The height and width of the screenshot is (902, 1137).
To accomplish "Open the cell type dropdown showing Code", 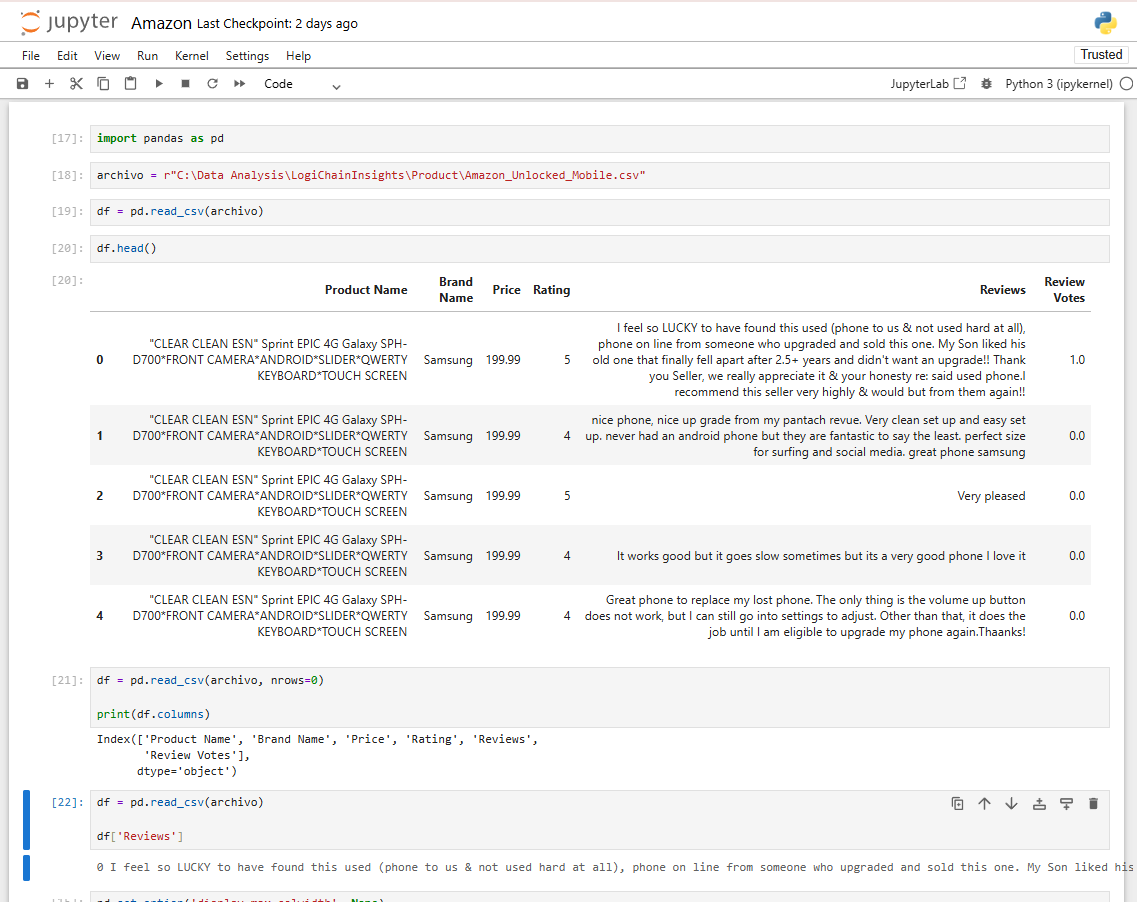I will [302, 84].
